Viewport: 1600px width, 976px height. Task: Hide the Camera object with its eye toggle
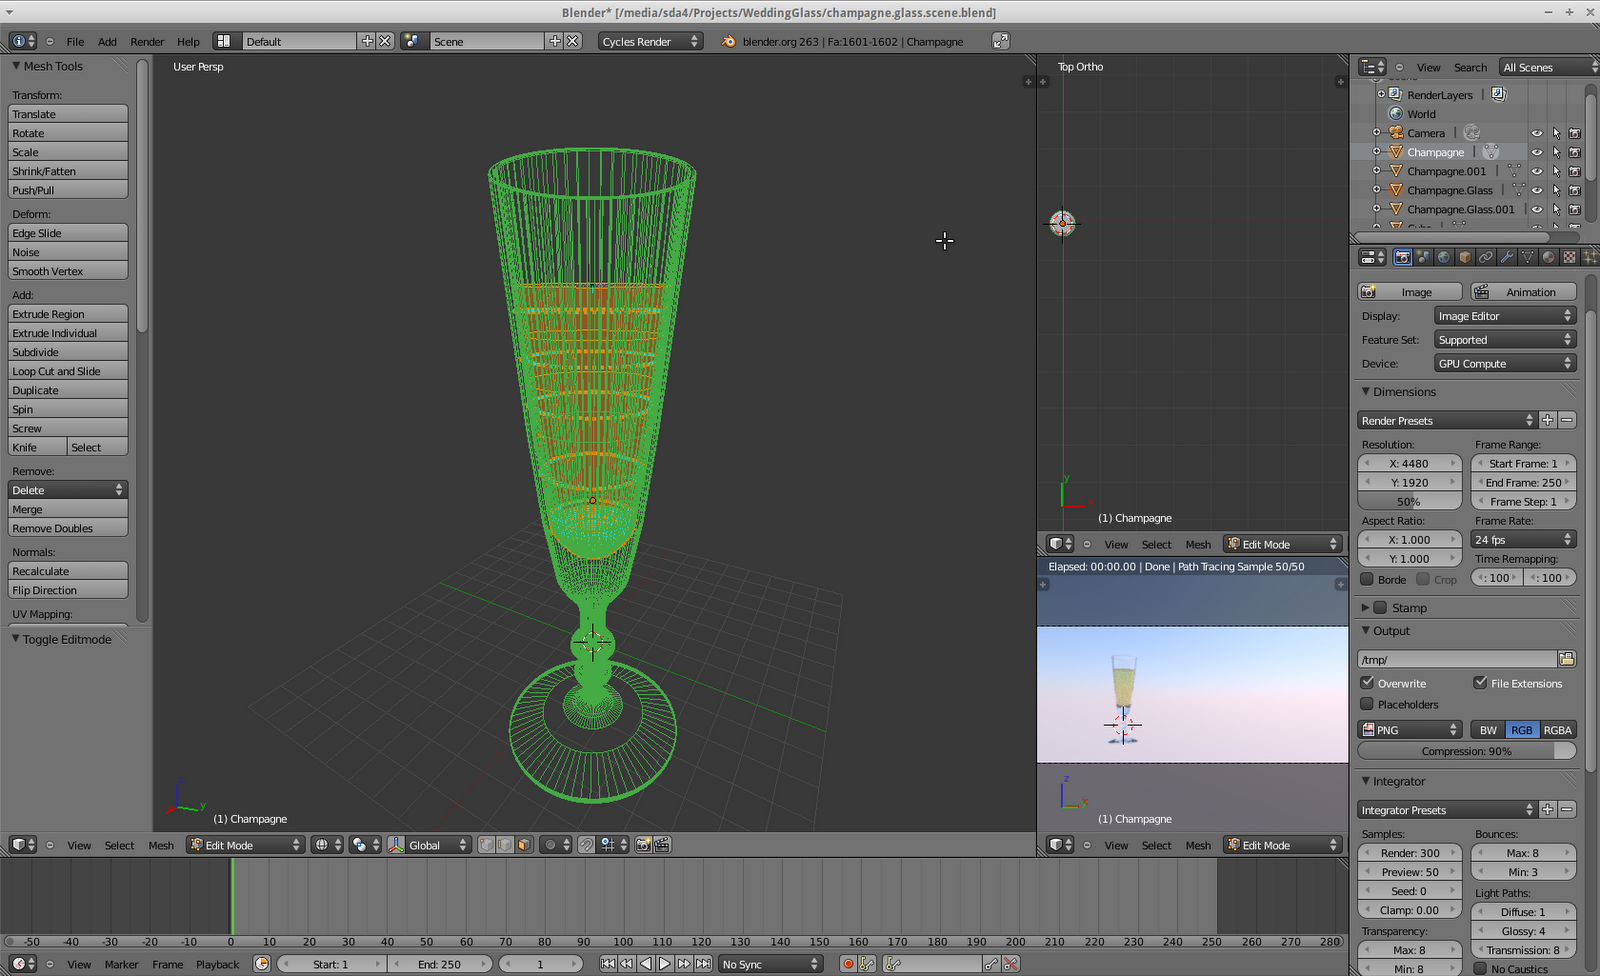pos(1537,132)
